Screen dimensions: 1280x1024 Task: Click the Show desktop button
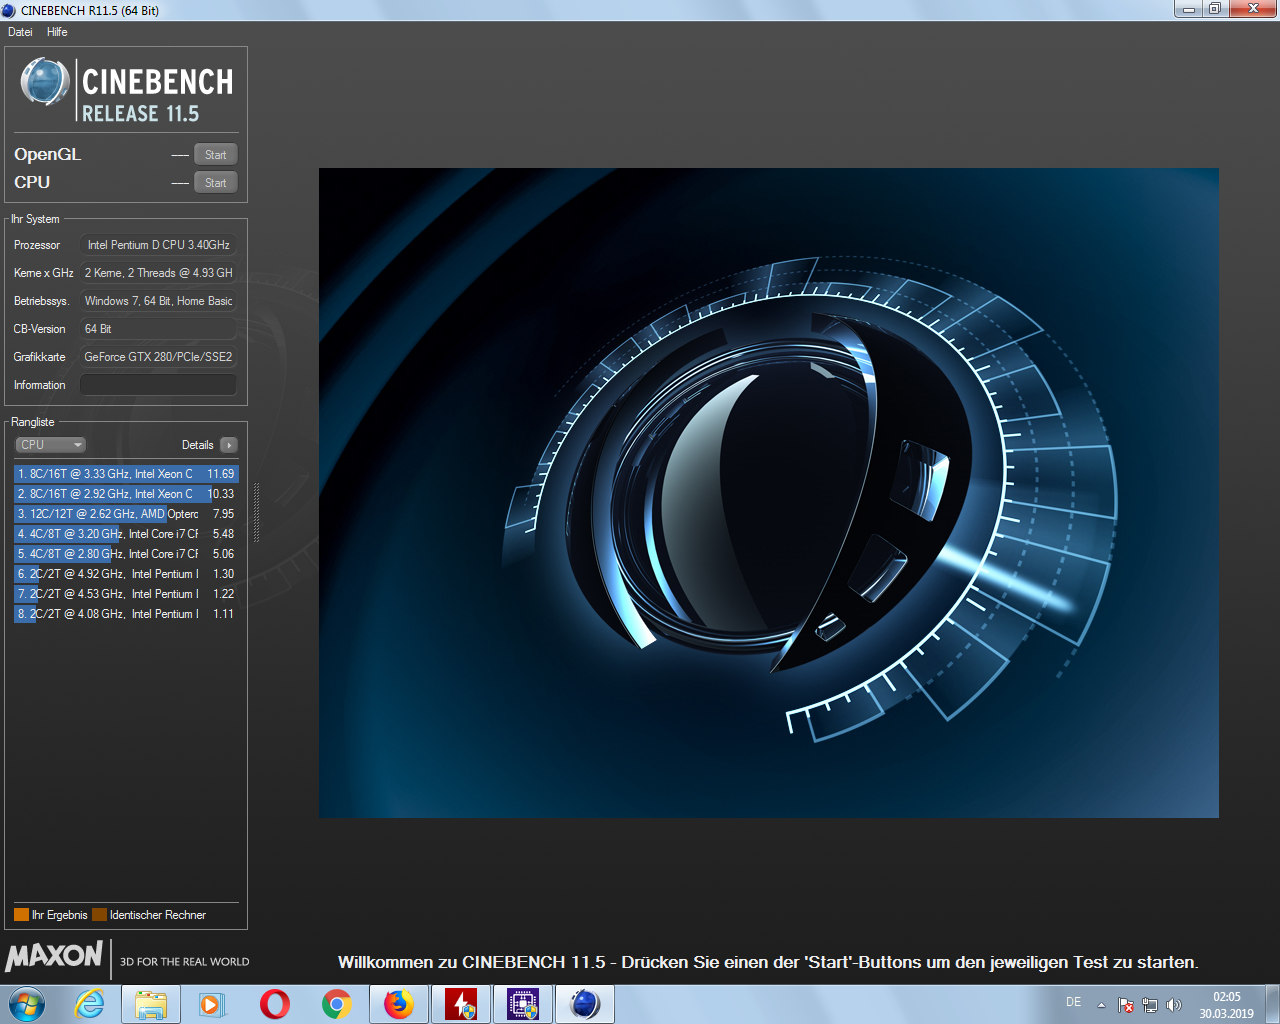point(1272,1004)
